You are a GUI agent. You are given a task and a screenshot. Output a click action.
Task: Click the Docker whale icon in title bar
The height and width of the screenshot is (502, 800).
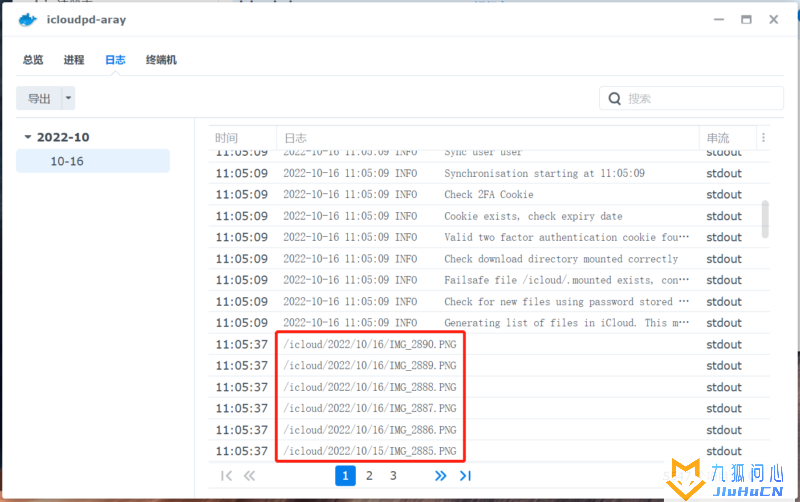tap(28, 20)
